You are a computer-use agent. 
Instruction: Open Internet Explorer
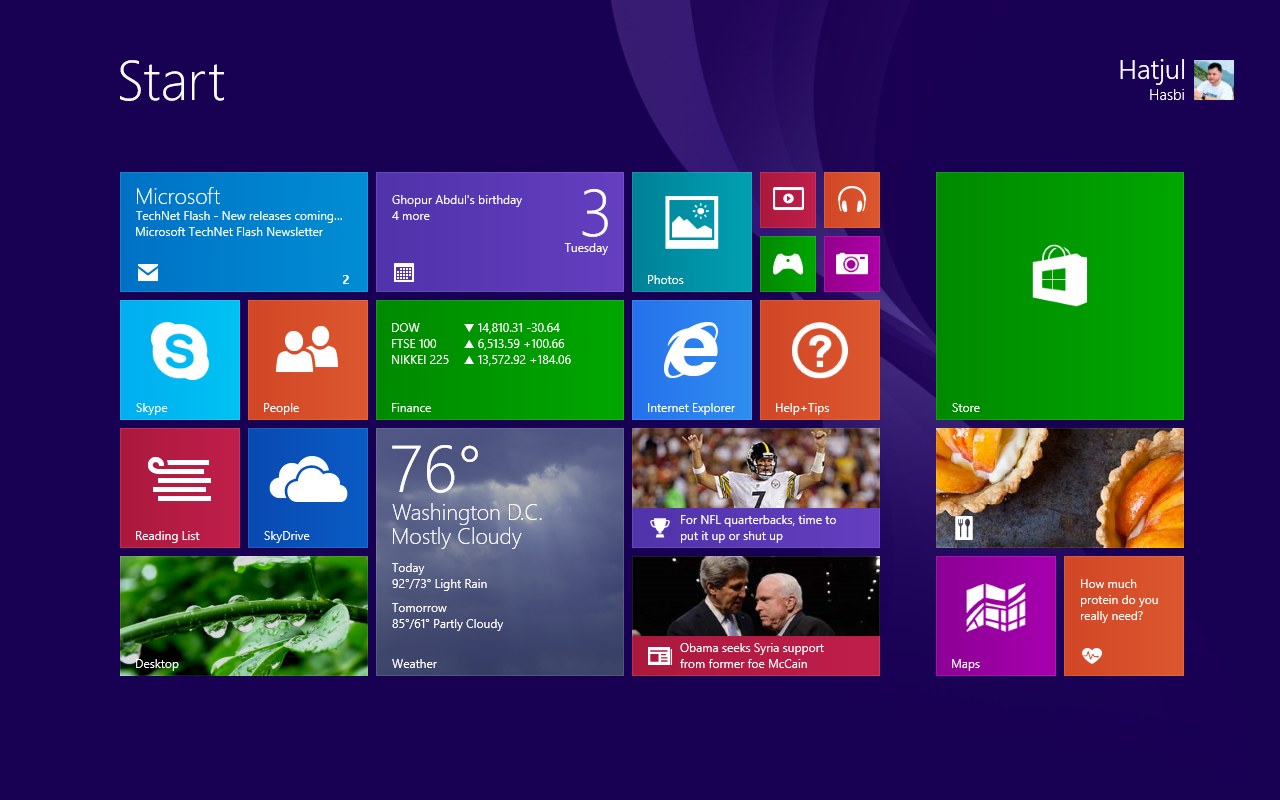691,360
